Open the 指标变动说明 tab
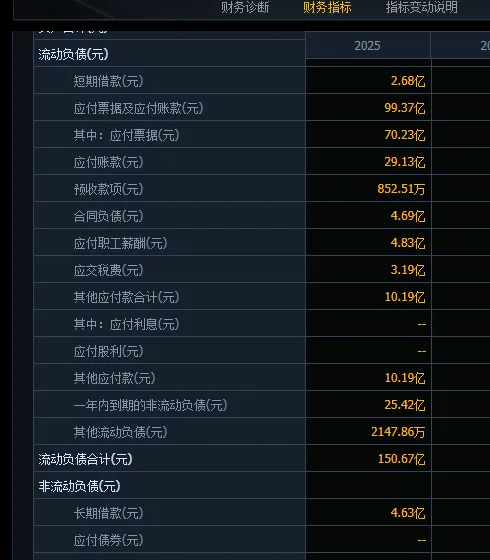The width and height of the screenshot is (490, 560). 421,7
